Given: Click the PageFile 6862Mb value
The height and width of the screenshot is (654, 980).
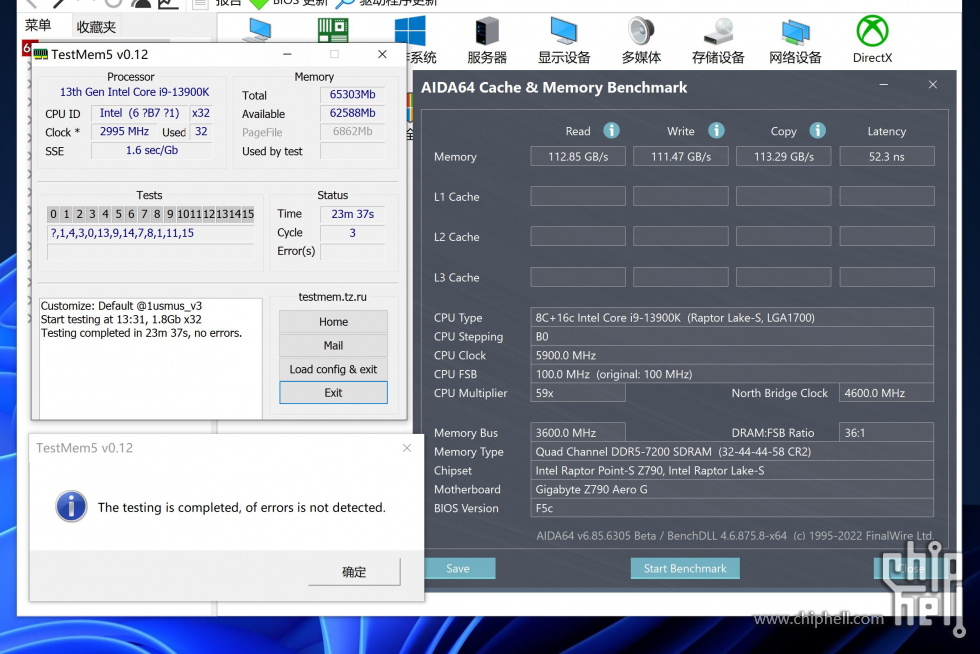Looking at the screenshot, I should click(352, 132).
